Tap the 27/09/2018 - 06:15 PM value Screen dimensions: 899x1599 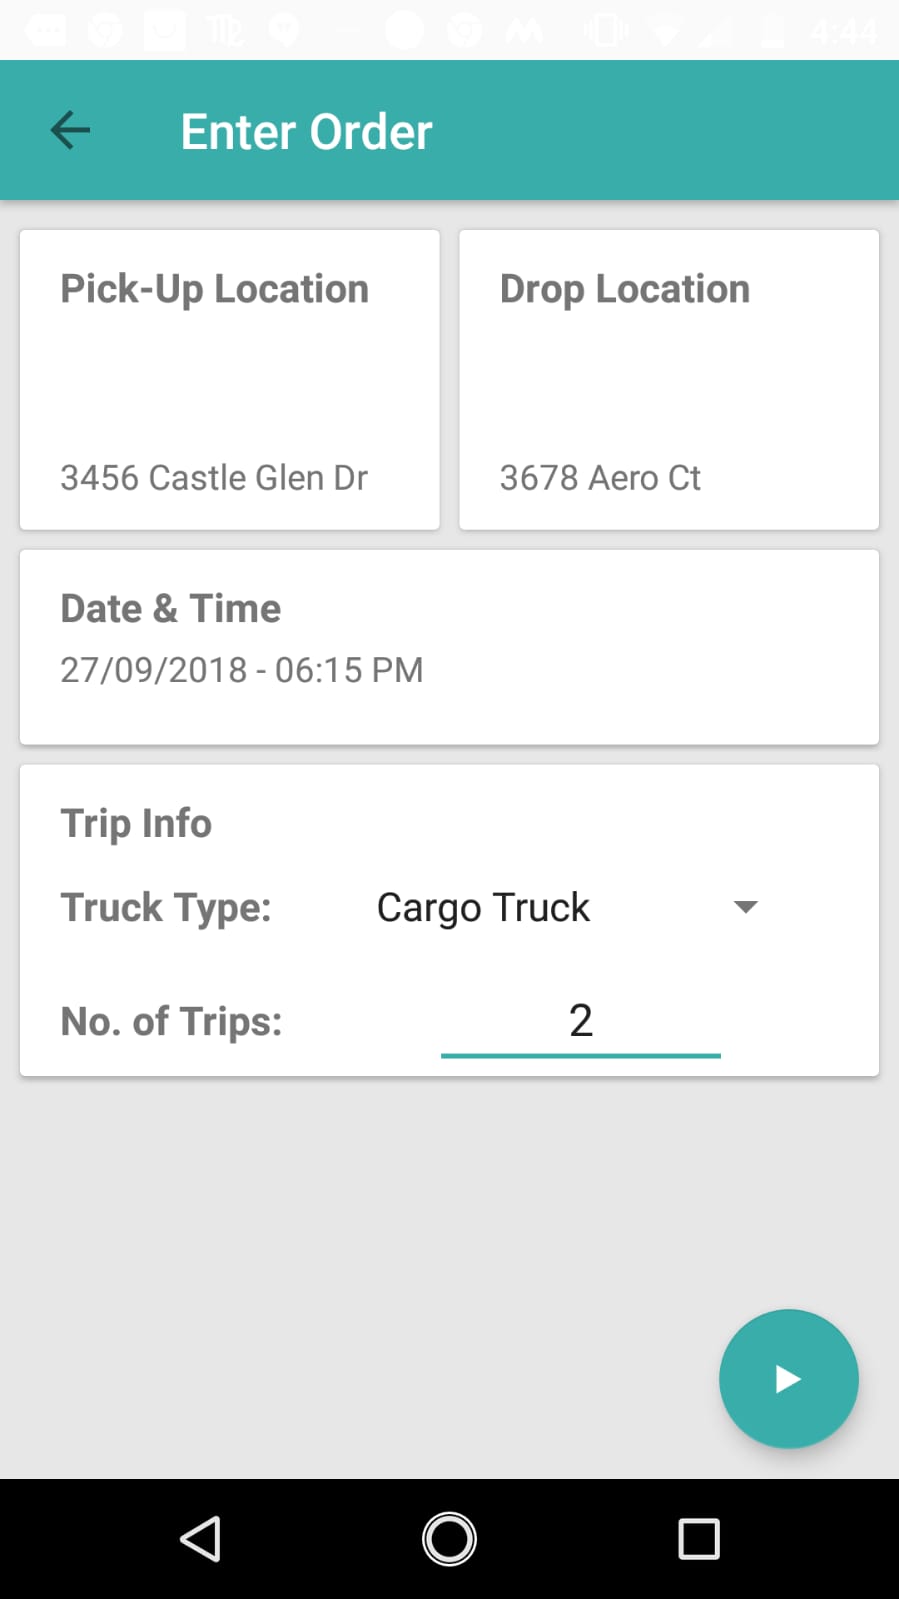(x=242, y=670)
